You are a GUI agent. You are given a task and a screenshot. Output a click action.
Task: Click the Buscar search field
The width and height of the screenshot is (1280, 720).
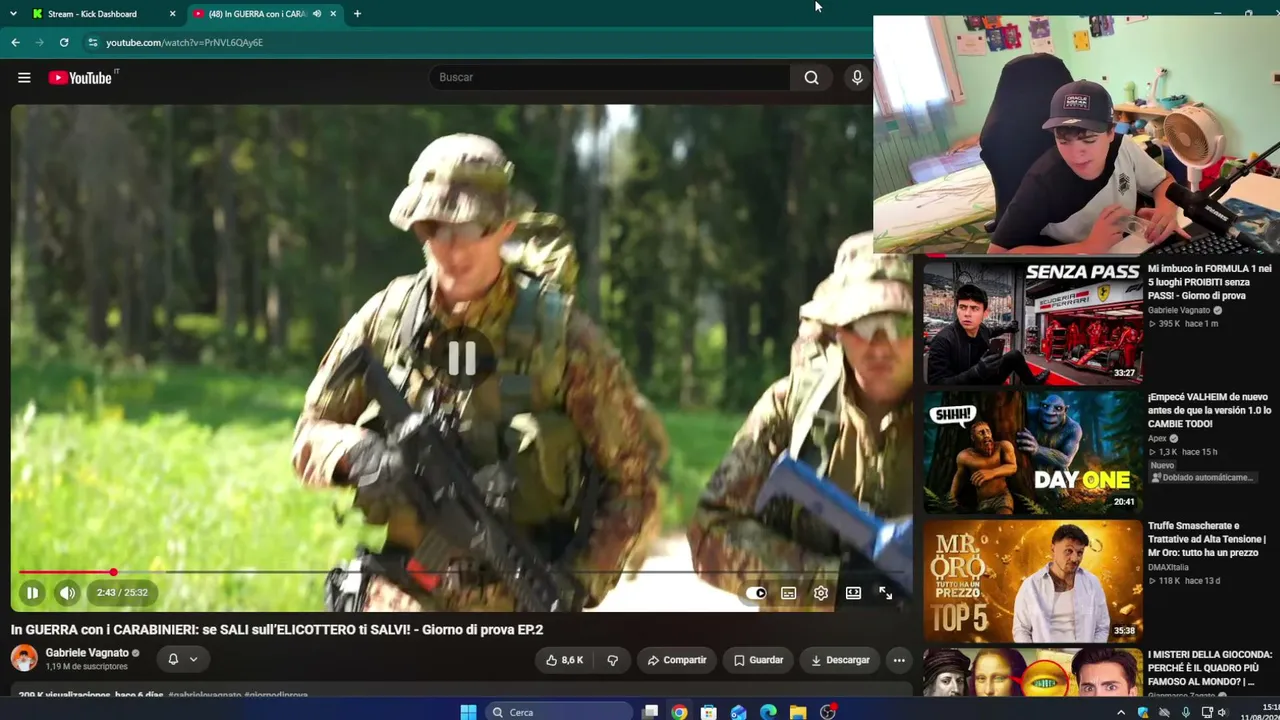point(610,77)
